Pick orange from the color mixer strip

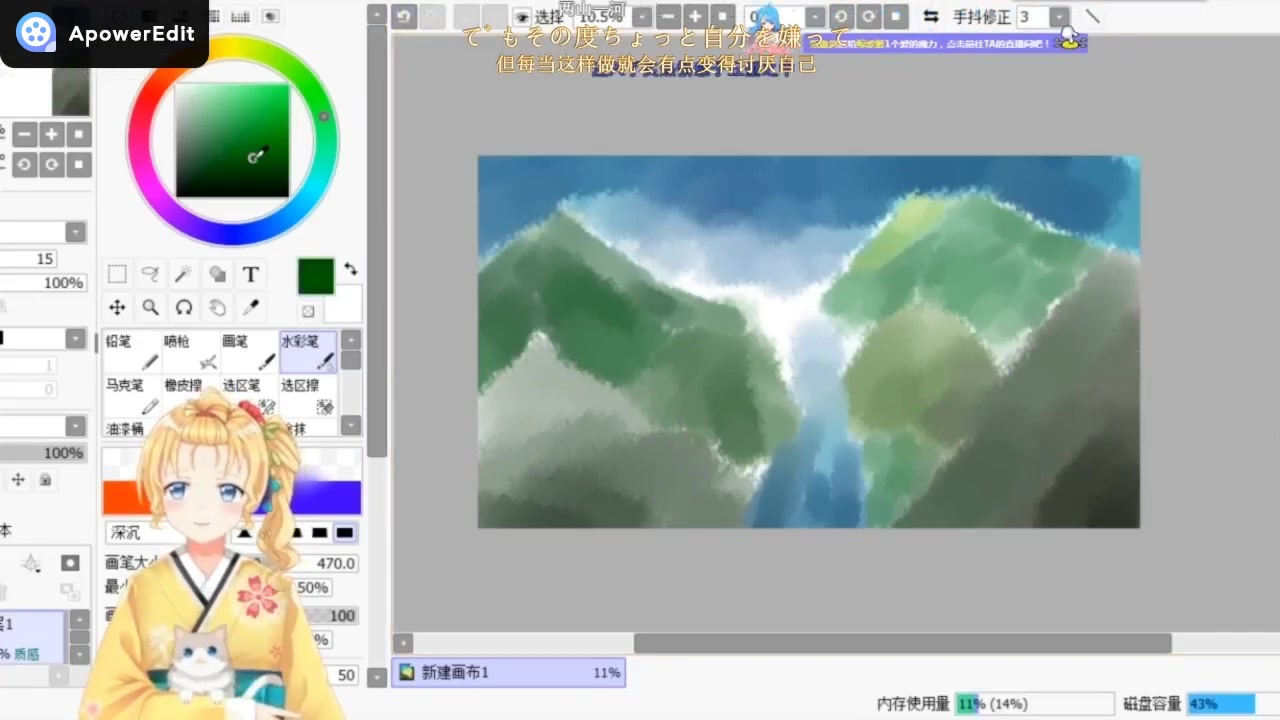120,497
